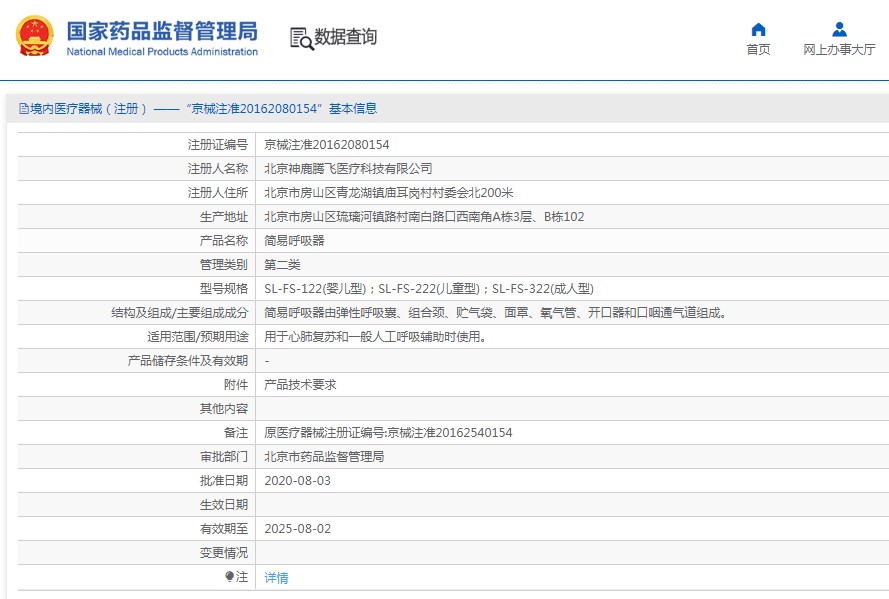This screenshot has height=599, width=889.
Task: Click the expiry date 2025-08-02 value
Action: coord(297,529)
